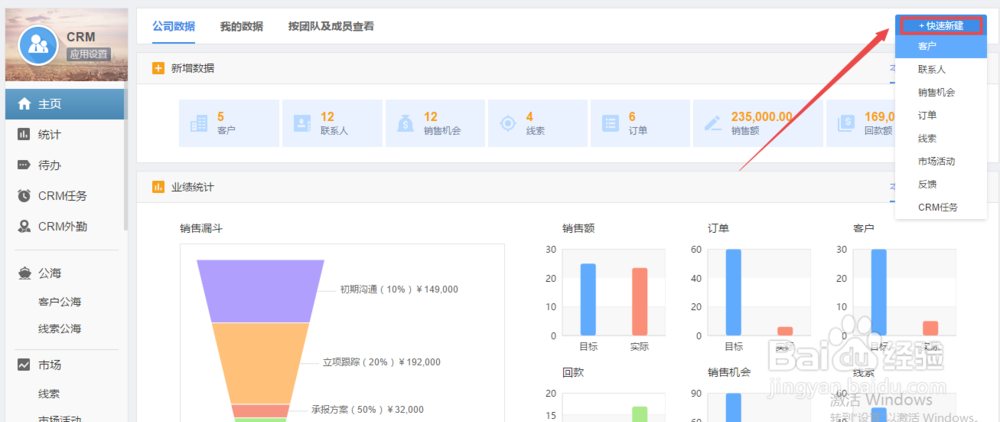
Task: Choose 市场活动 from quick-create menu
Action: tap(941, 161)
